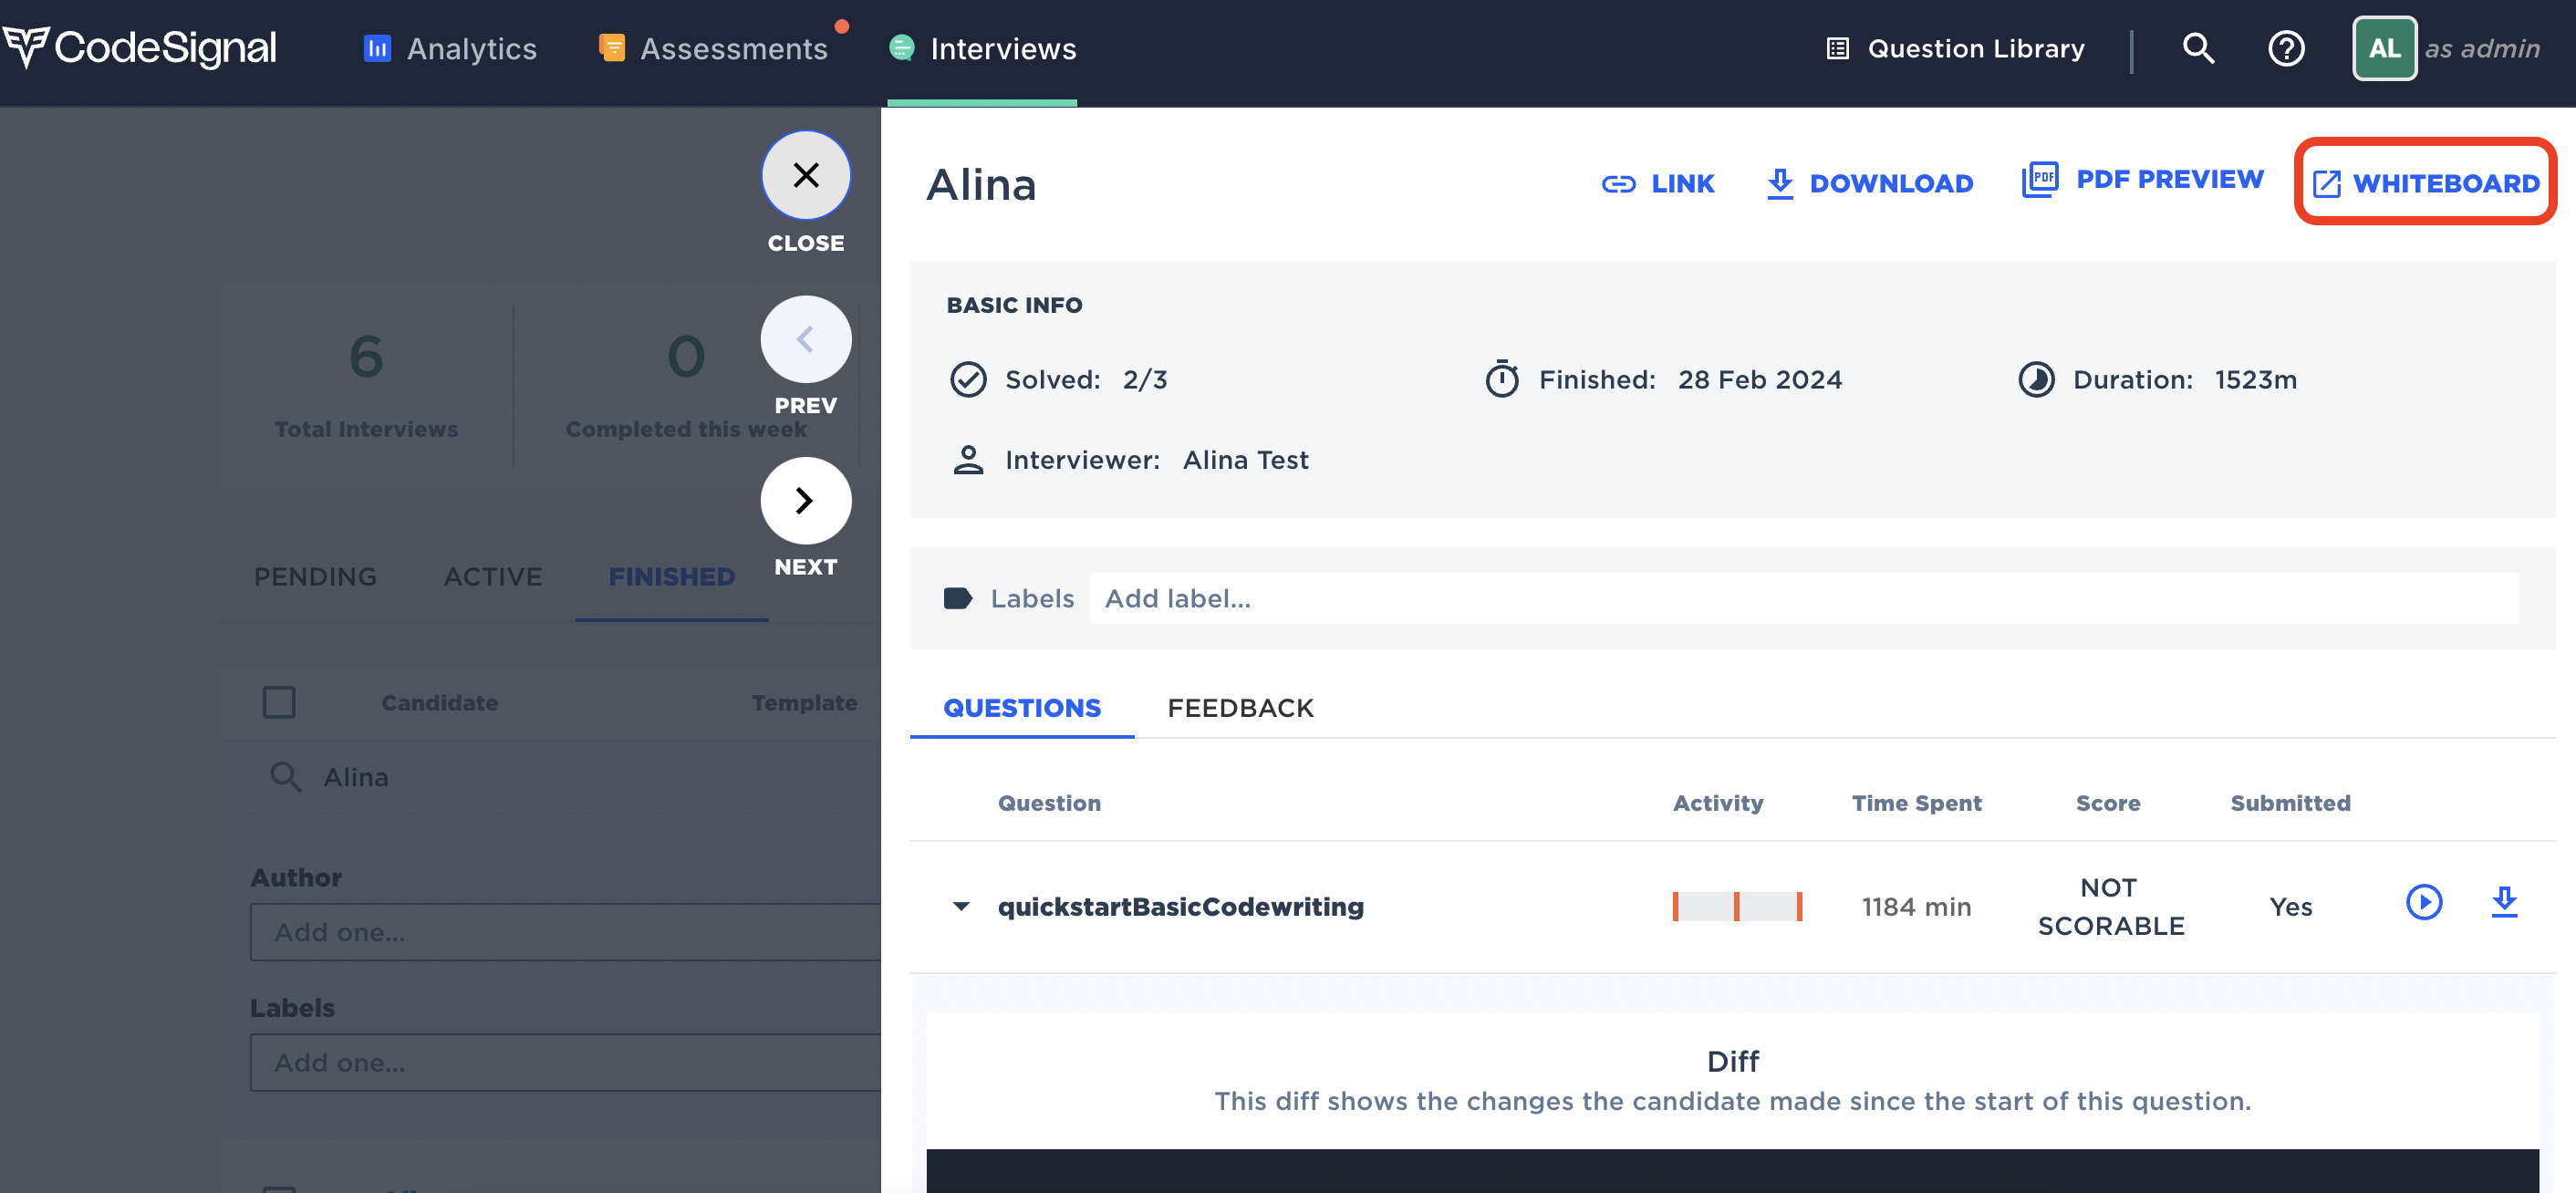
Task: Click the Completed this week count
Action: tap(686, 356)
